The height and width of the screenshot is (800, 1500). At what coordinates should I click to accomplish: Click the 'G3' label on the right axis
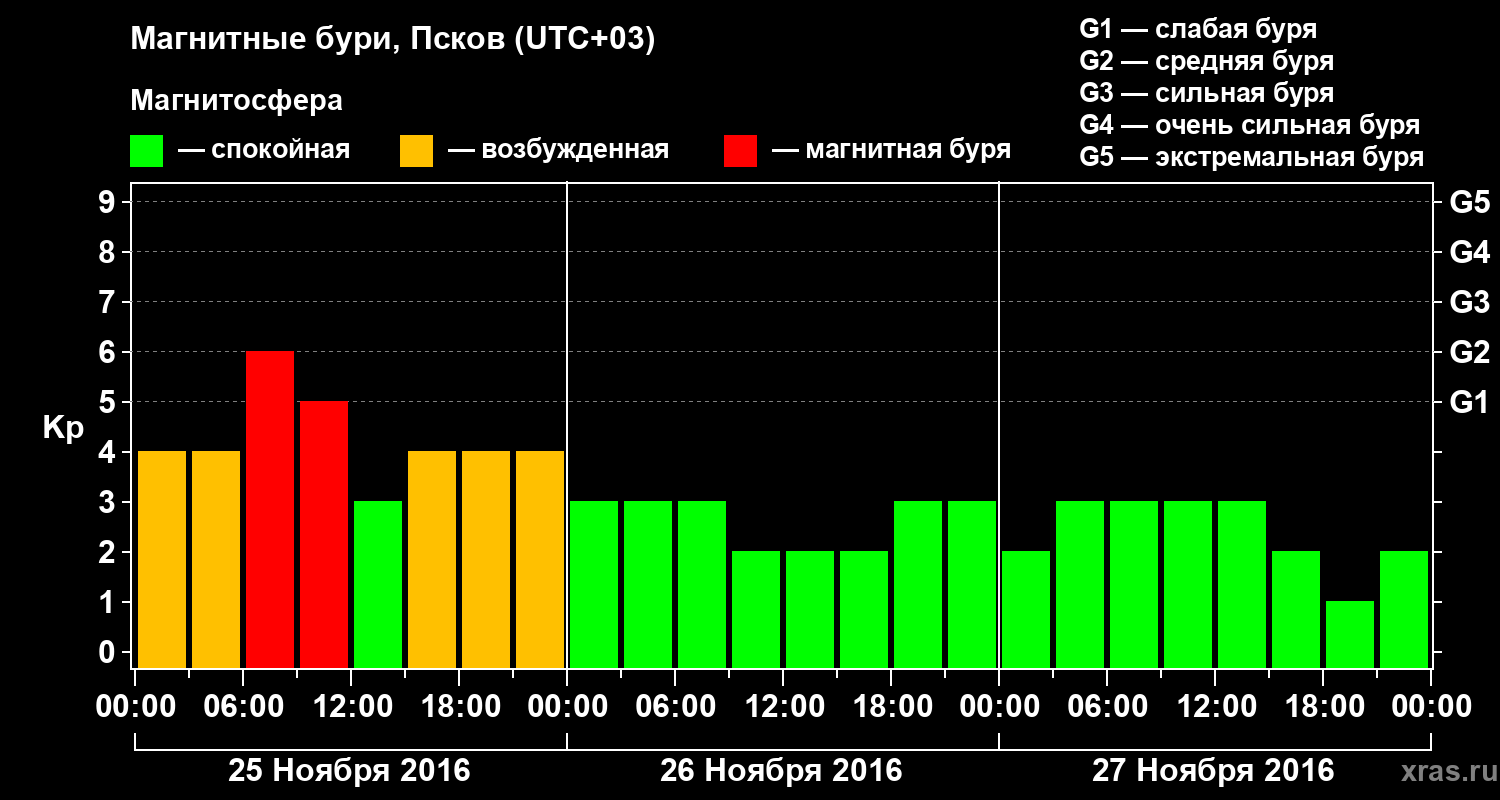click(1470, 303)
